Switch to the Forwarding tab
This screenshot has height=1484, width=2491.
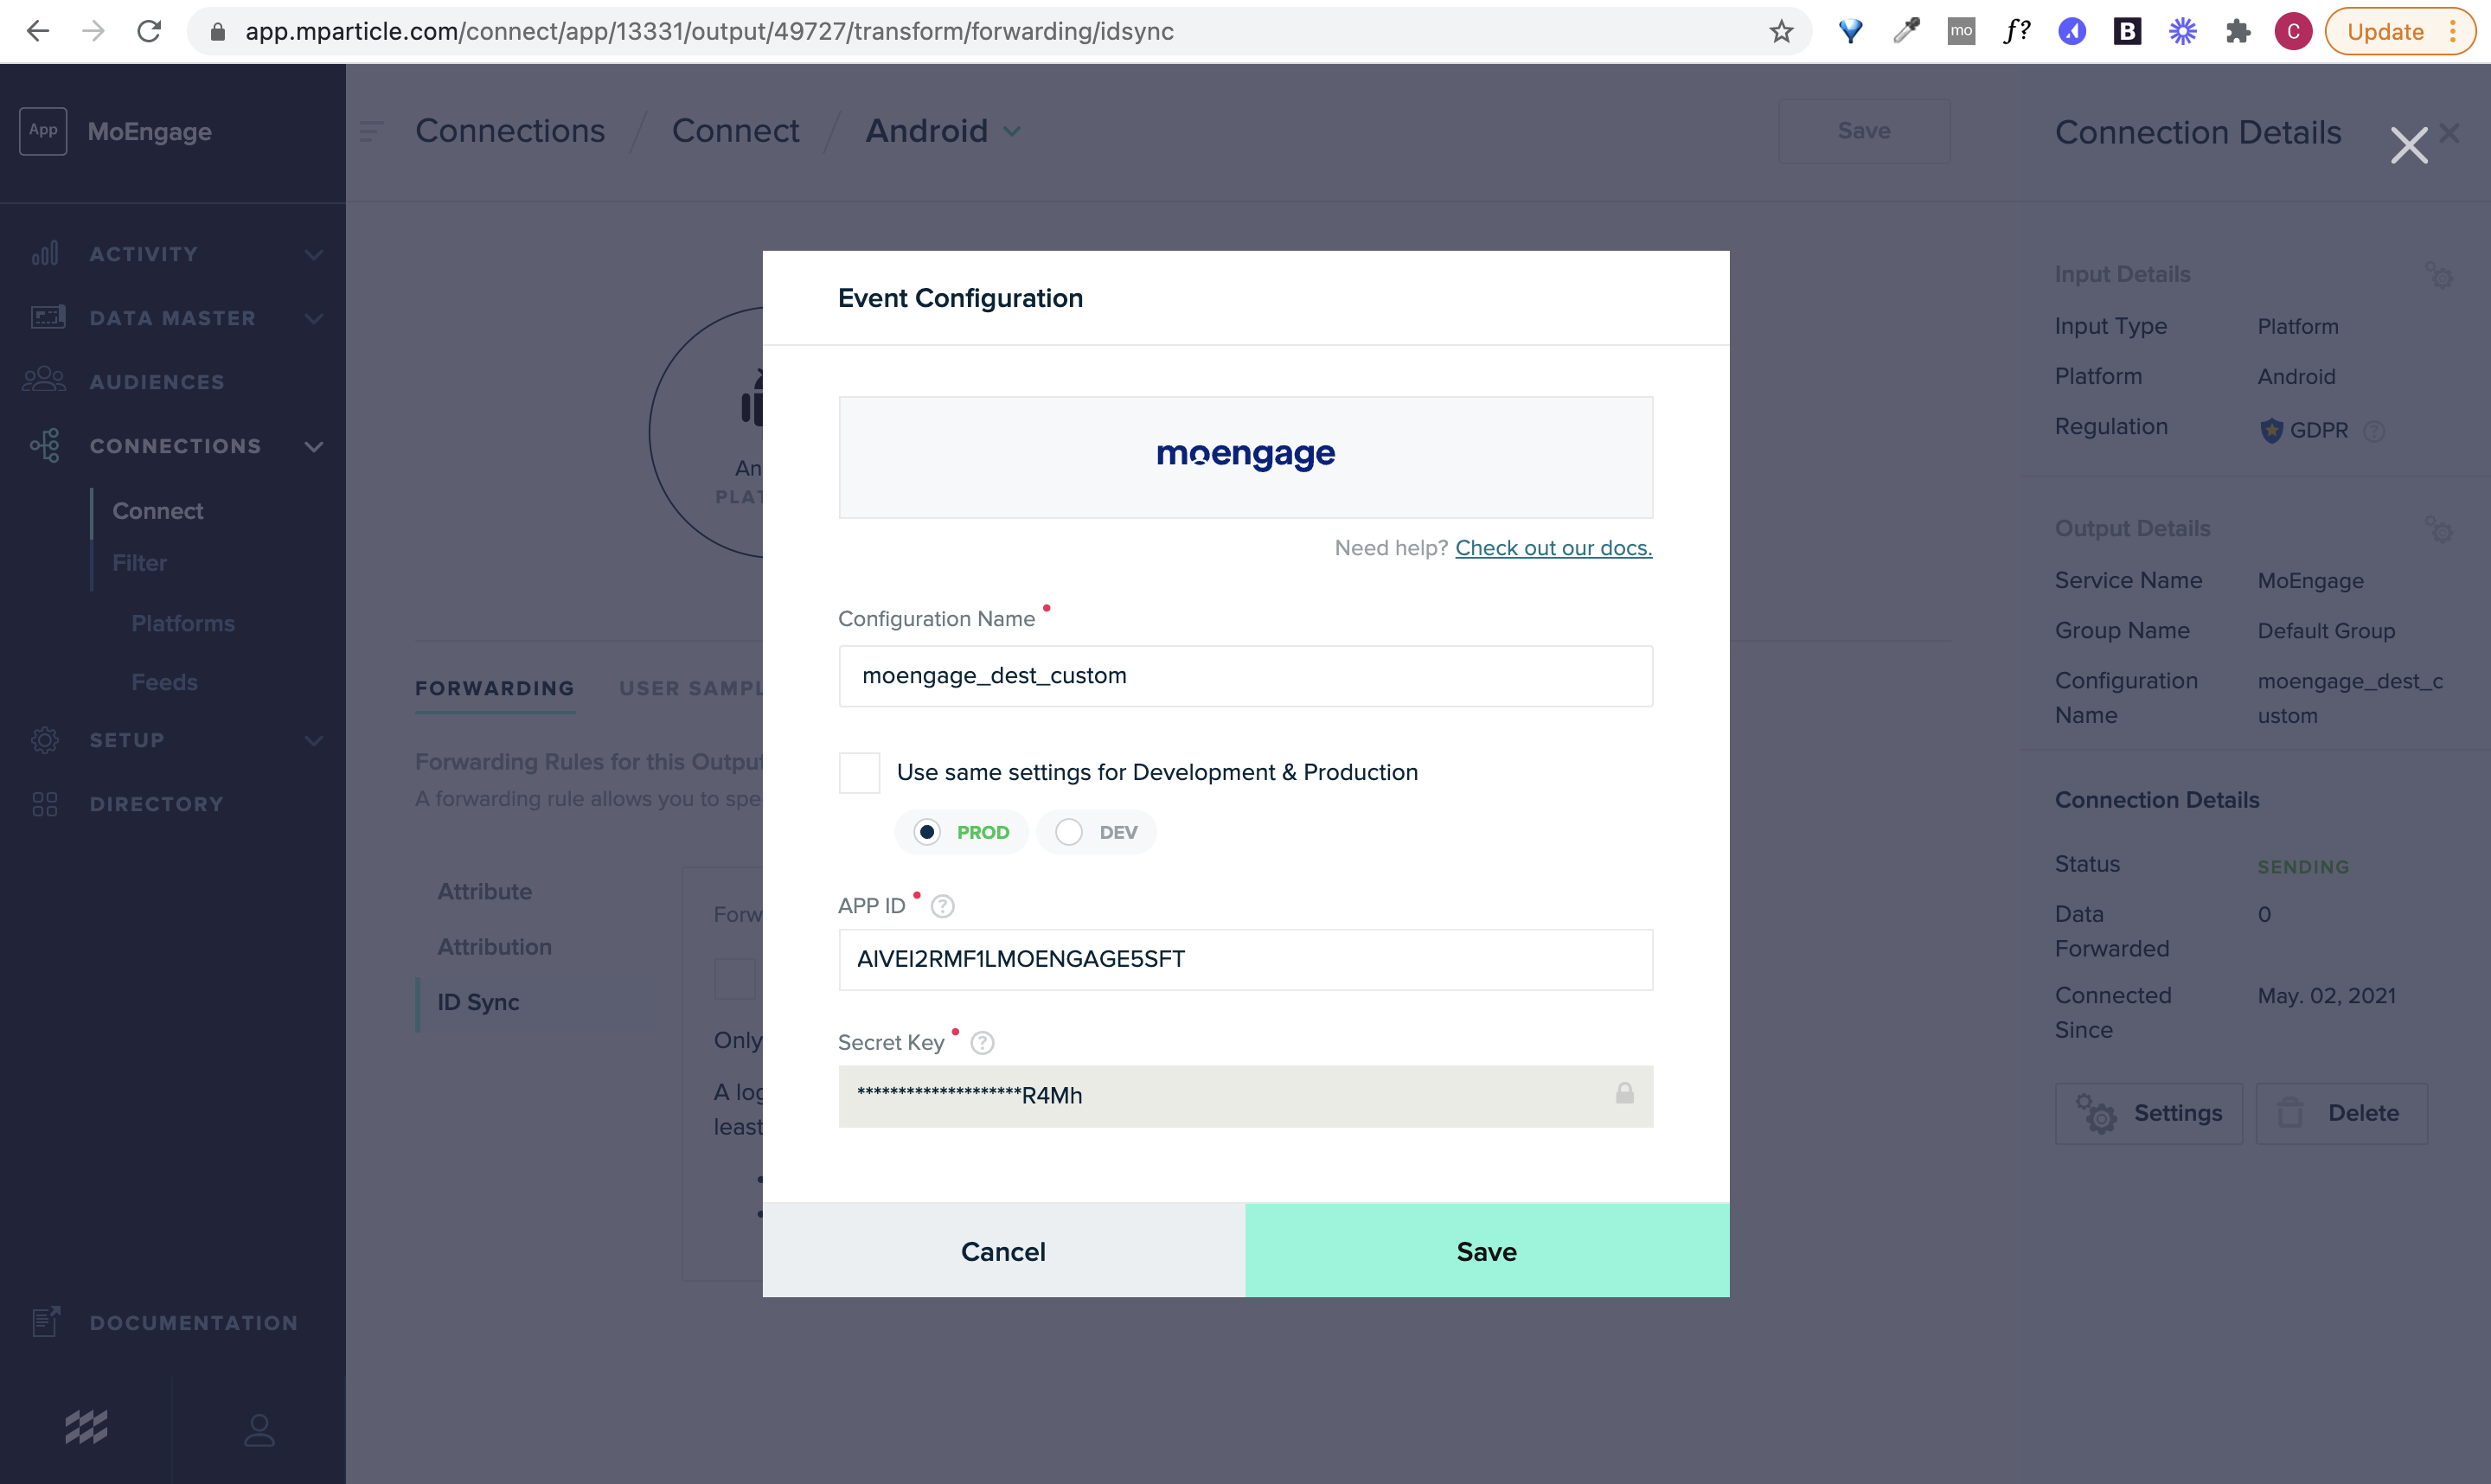tap(495, 688)
